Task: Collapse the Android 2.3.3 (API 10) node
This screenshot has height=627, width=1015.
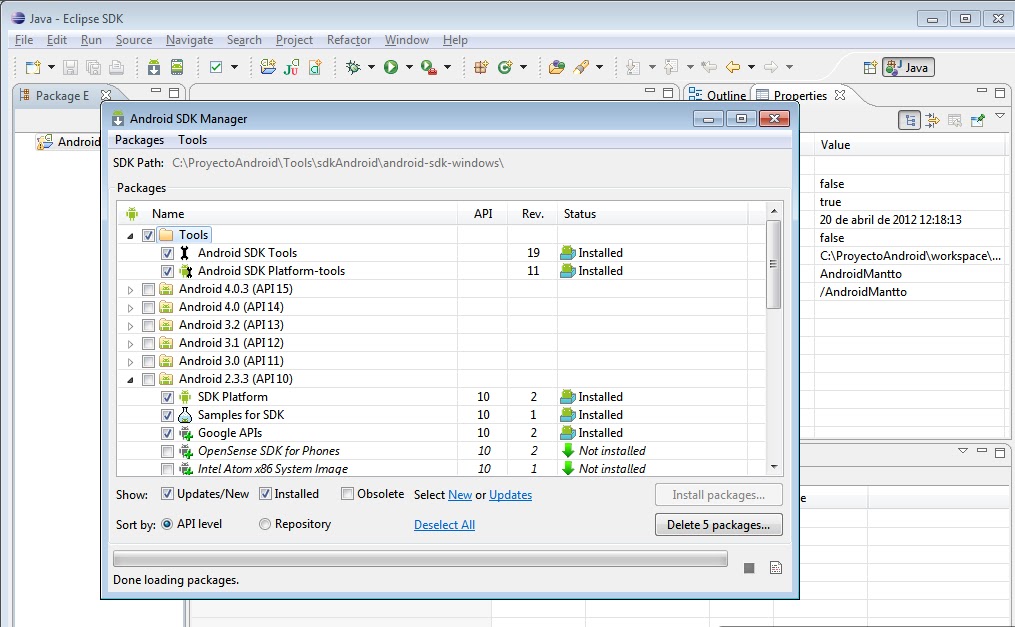Action: pos(130,380)
